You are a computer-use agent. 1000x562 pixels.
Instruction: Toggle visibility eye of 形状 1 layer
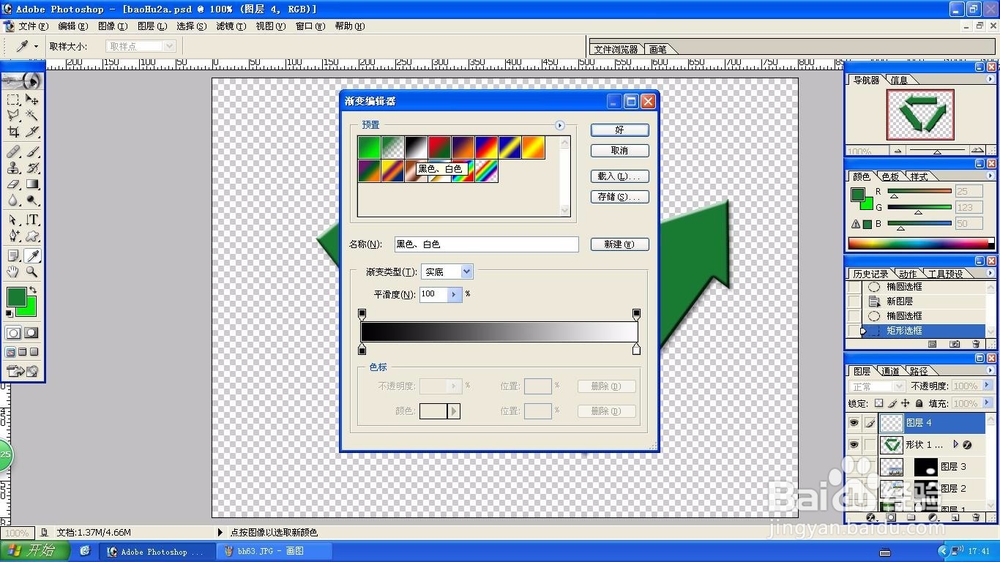pyautogui.click(x=854, y=445)
